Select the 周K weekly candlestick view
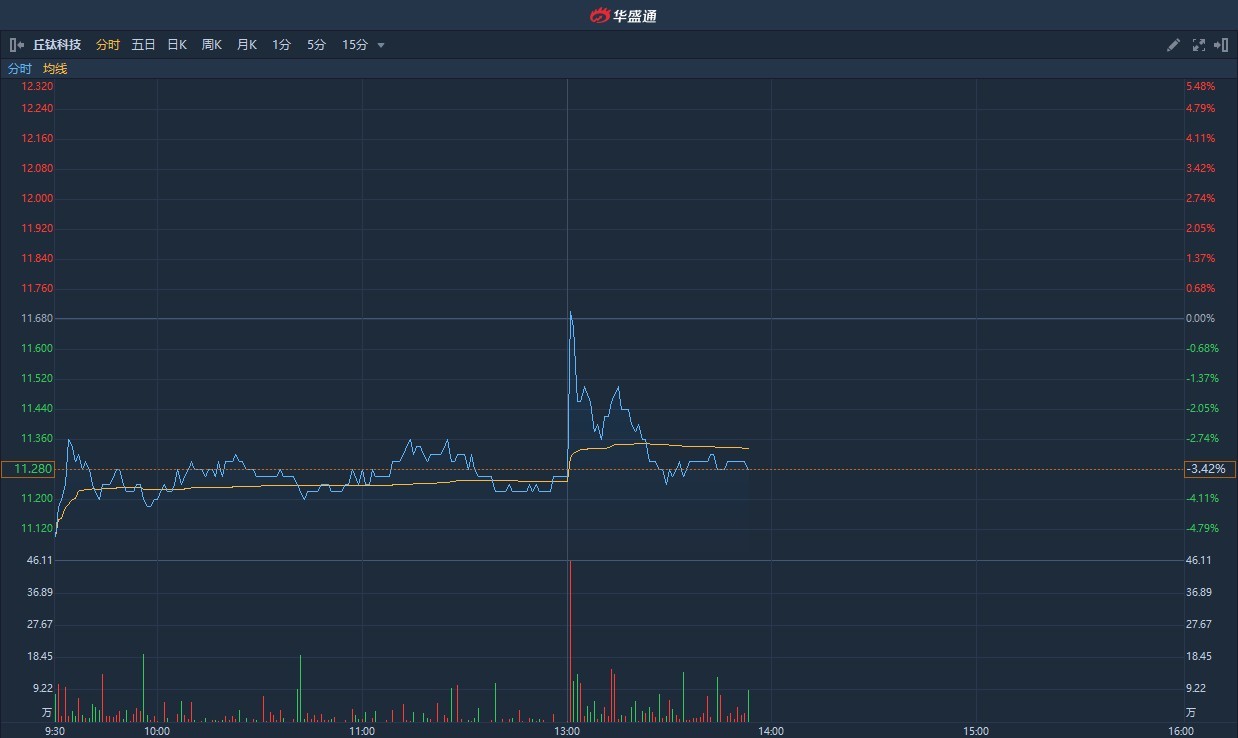The width and height of the screenshot is (1238, 738). (x=210, y=45)
